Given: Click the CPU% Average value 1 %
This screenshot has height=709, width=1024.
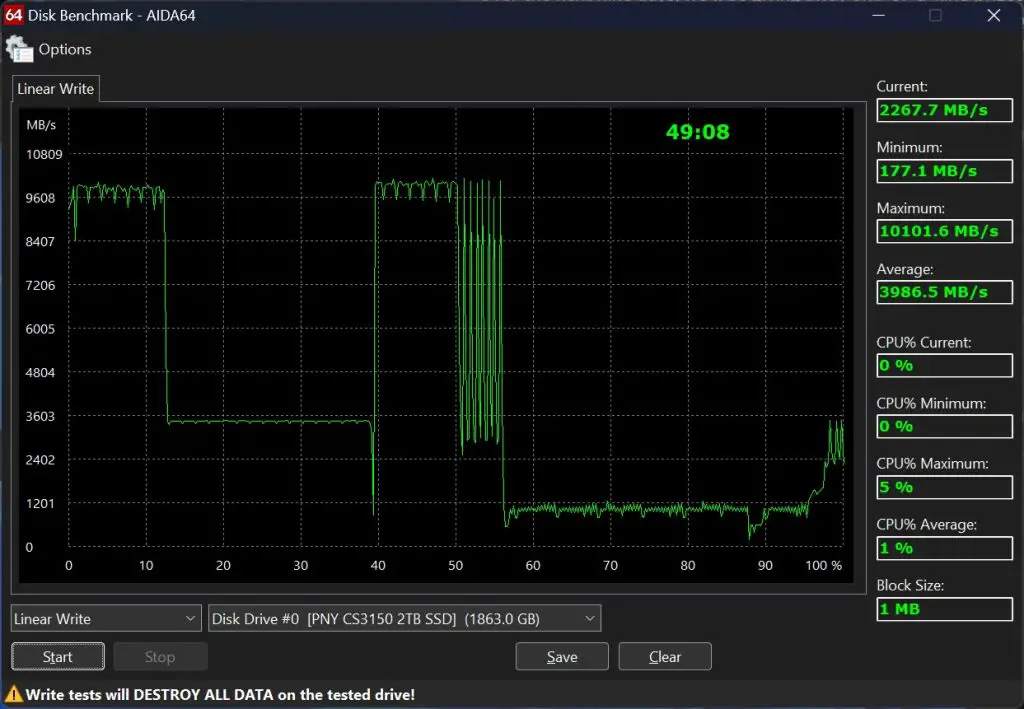Looking at the screenshot, I should click(x=944, y=548).
